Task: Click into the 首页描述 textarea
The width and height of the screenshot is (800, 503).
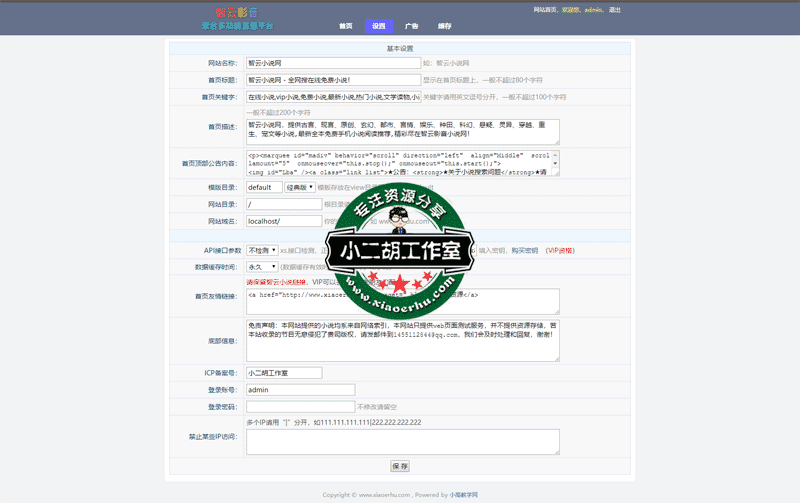Action: pos(403,132)
